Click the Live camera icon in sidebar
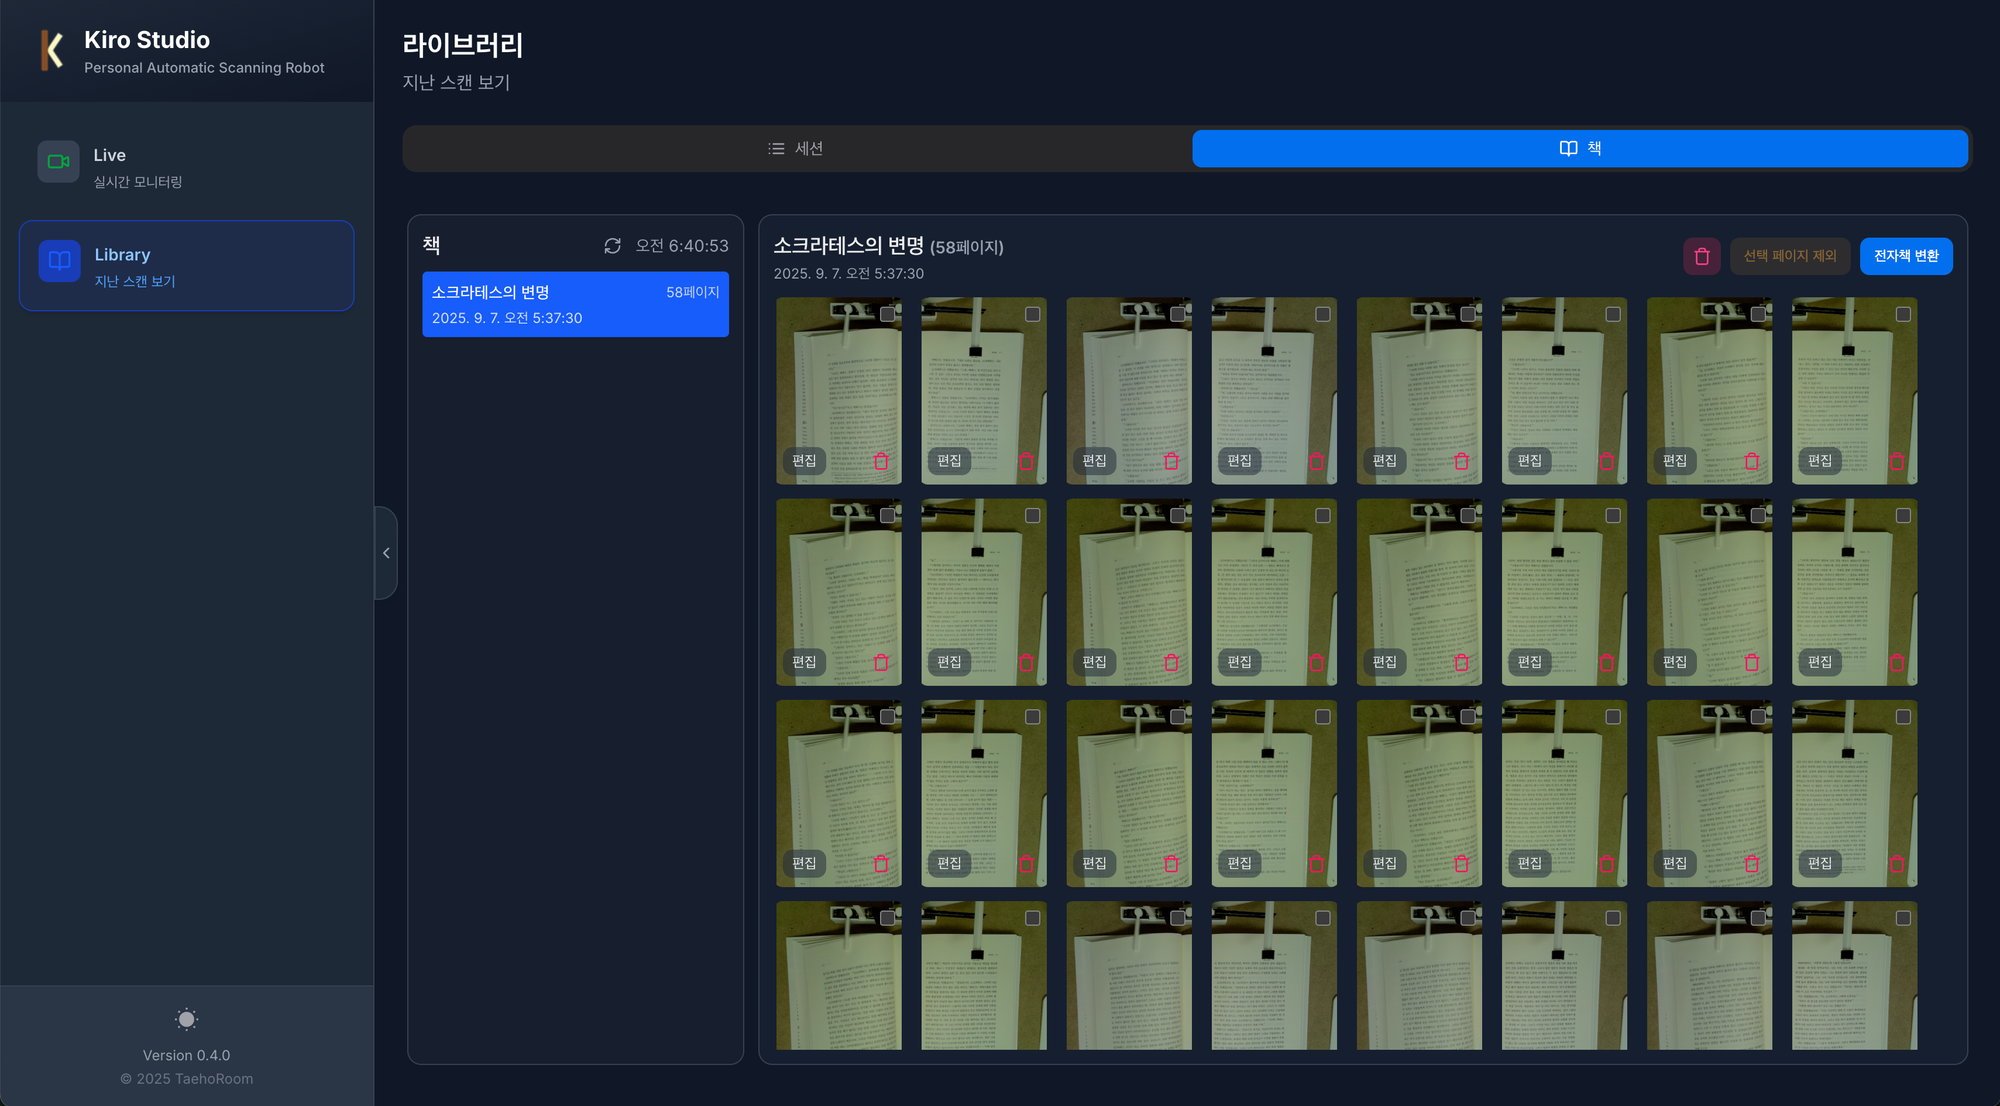2000x1106 pixels. click(58, 161)
